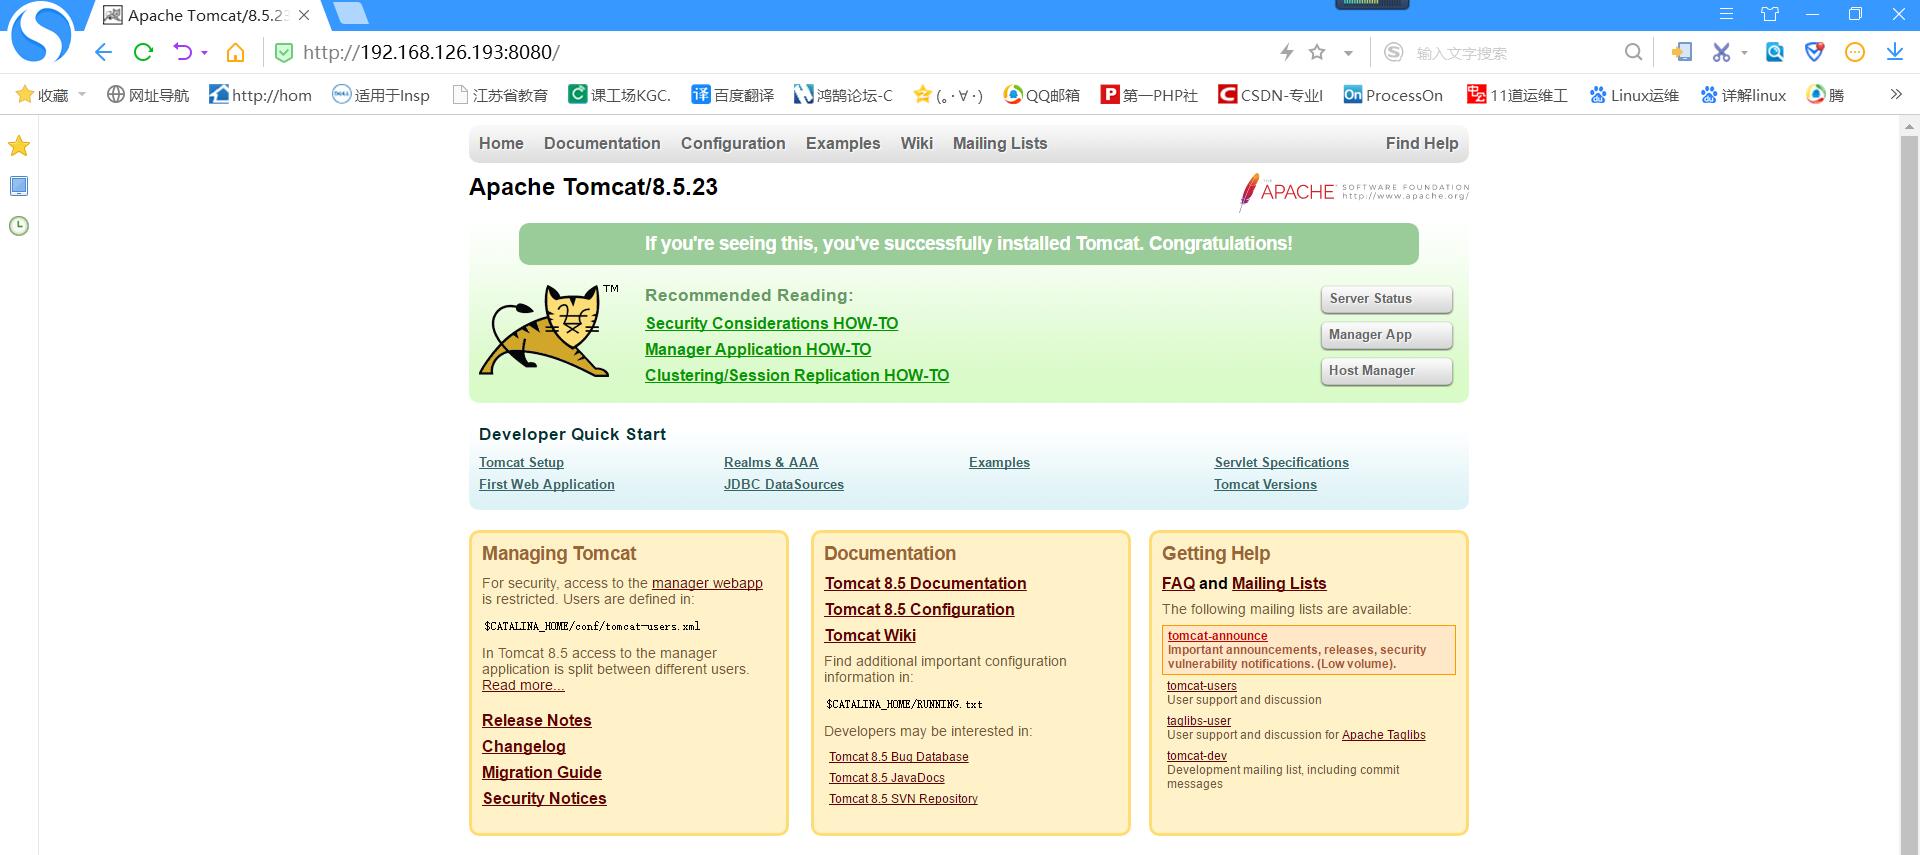Viewport: 1920px width, 855px height.
Task: Open the CSDN-专业 bookmark
Action: click(1270, 95)
